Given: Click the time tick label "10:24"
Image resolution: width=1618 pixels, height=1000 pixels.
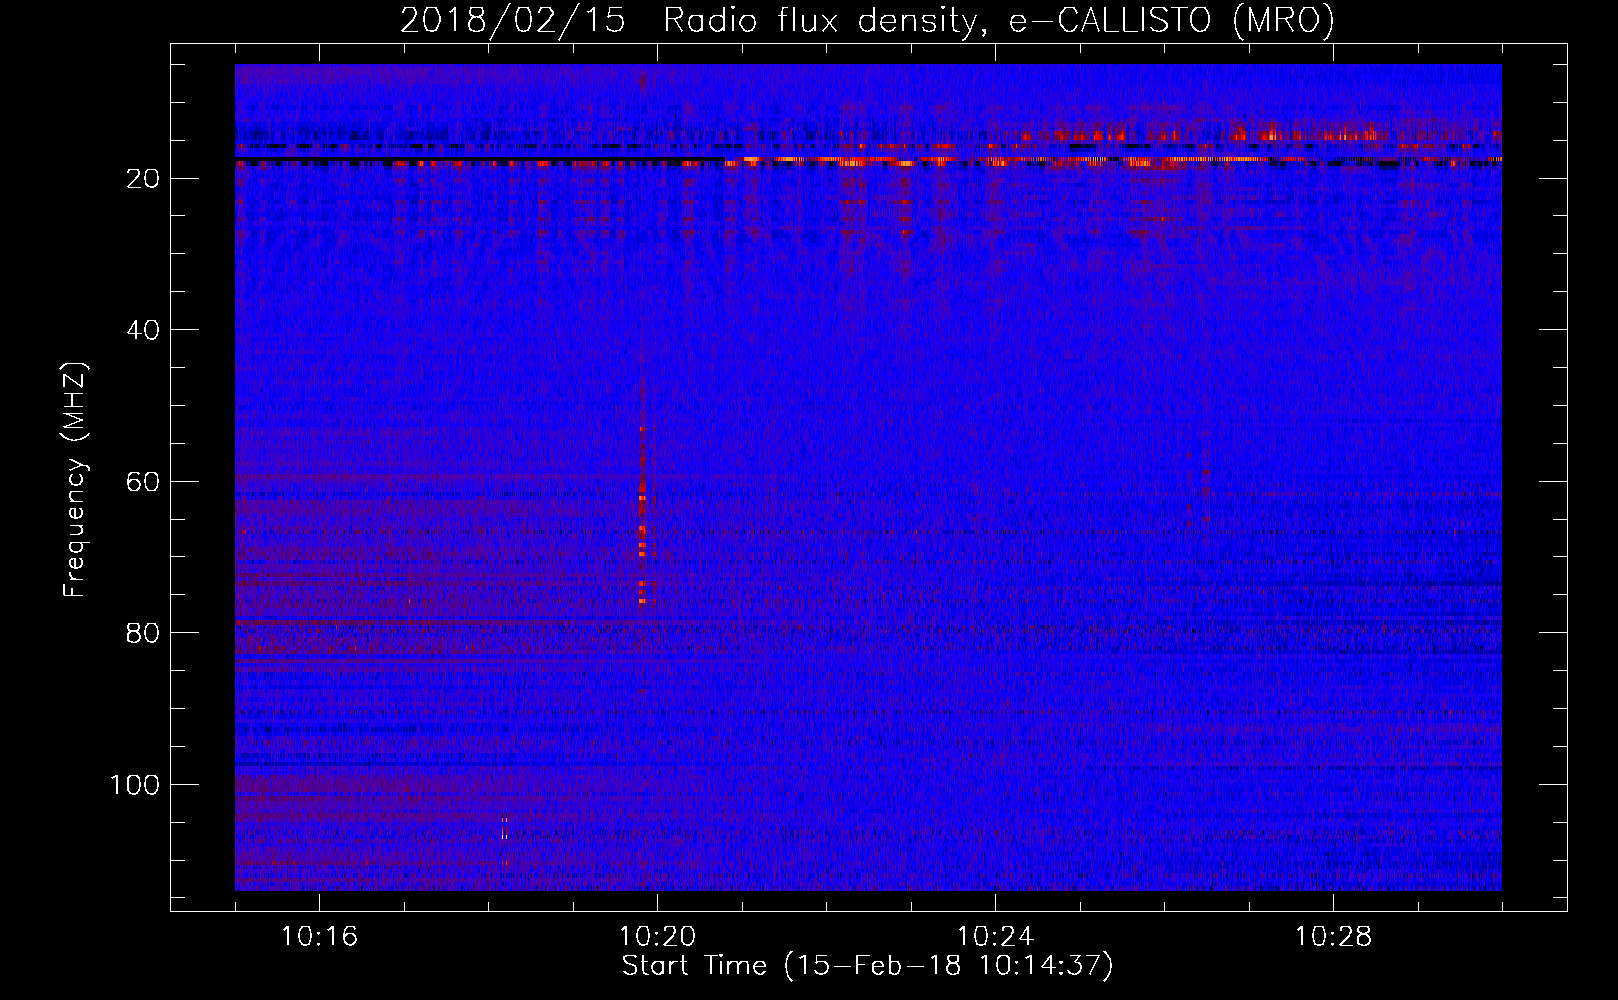Looking at the screenshot, I should pyautogui.click(x=995, y=937).
